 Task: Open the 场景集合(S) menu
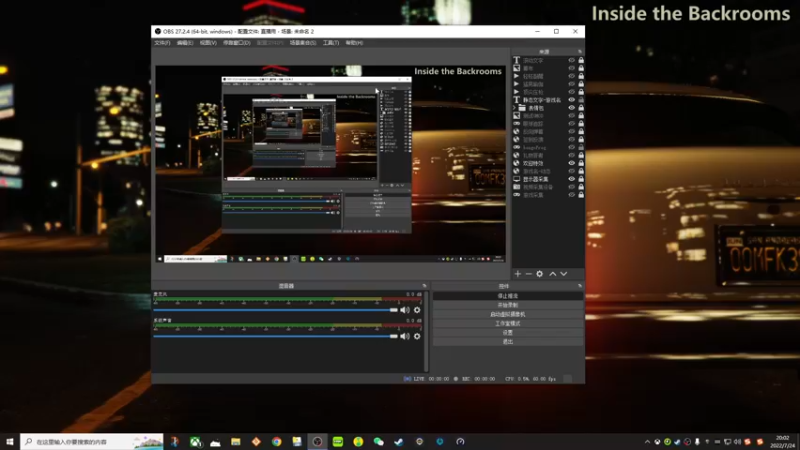pos(303,43)
